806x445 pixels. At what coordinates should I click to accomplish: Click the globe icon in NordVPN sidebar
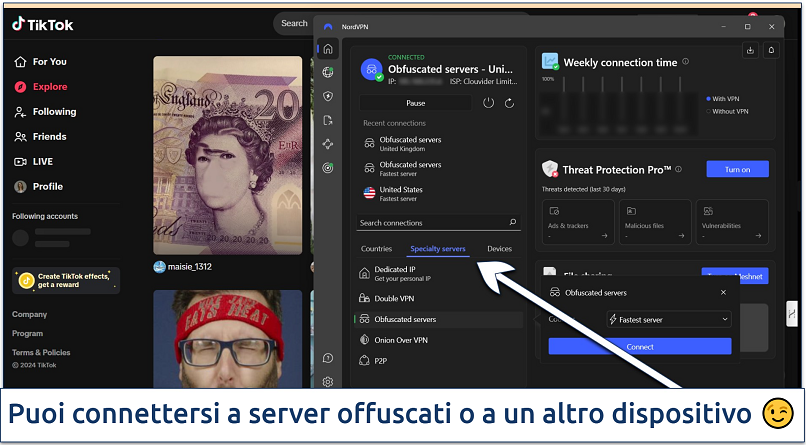(x=328, y=72)
